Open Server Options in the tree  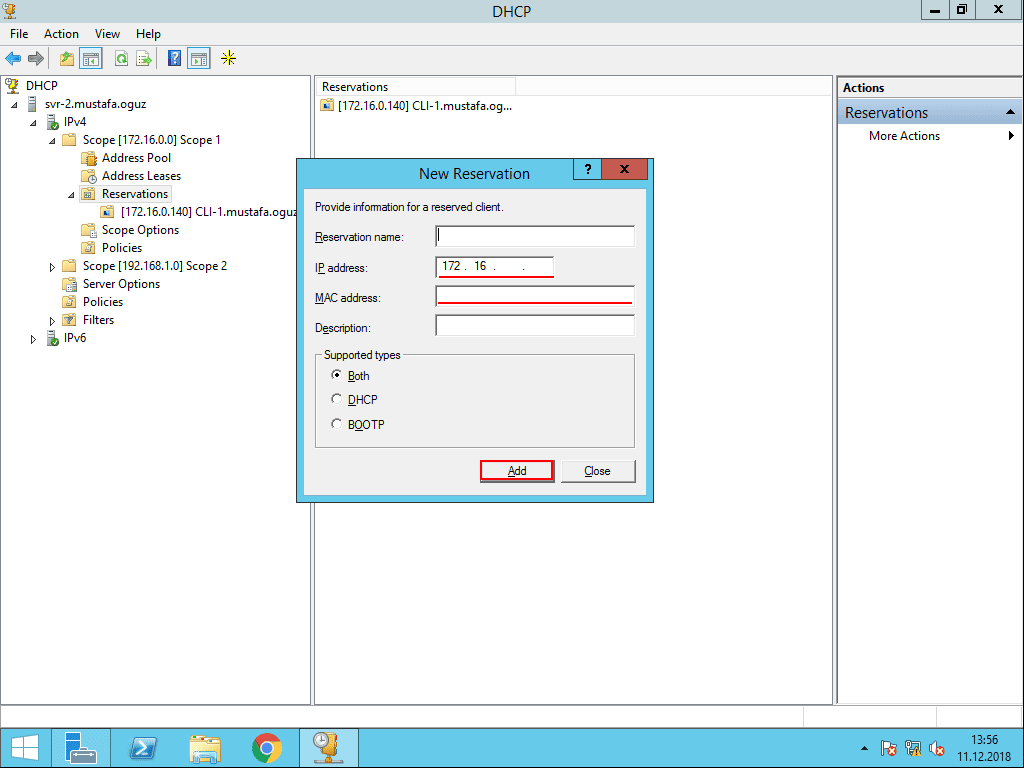121,283
